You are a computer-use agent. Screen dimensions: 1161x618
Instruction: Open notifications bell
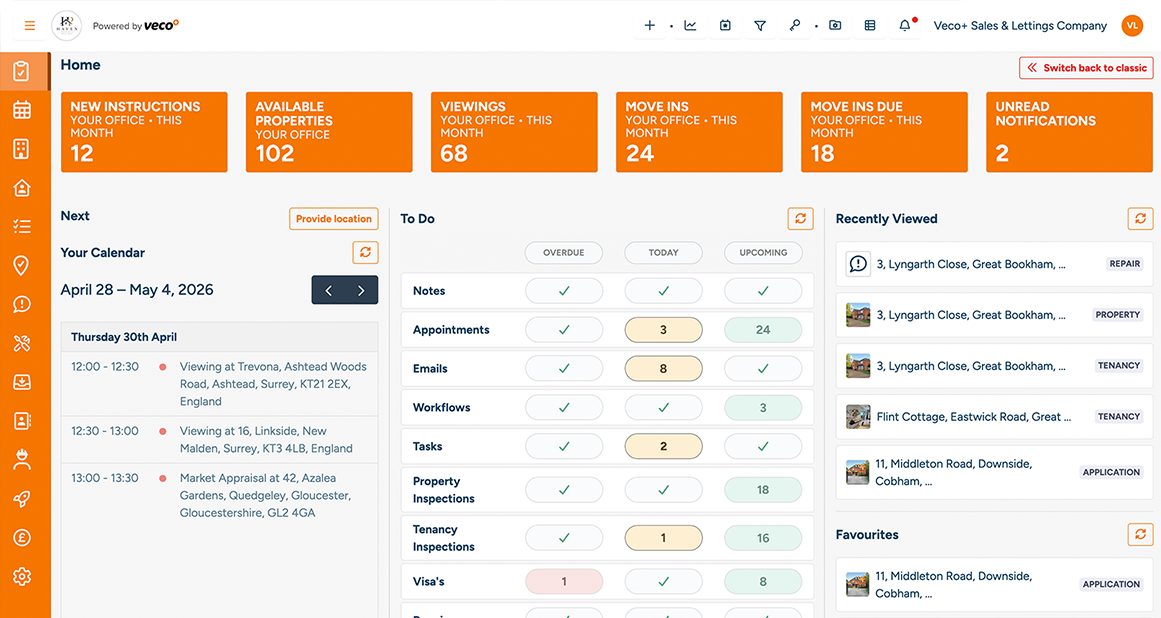click(905, 26)
